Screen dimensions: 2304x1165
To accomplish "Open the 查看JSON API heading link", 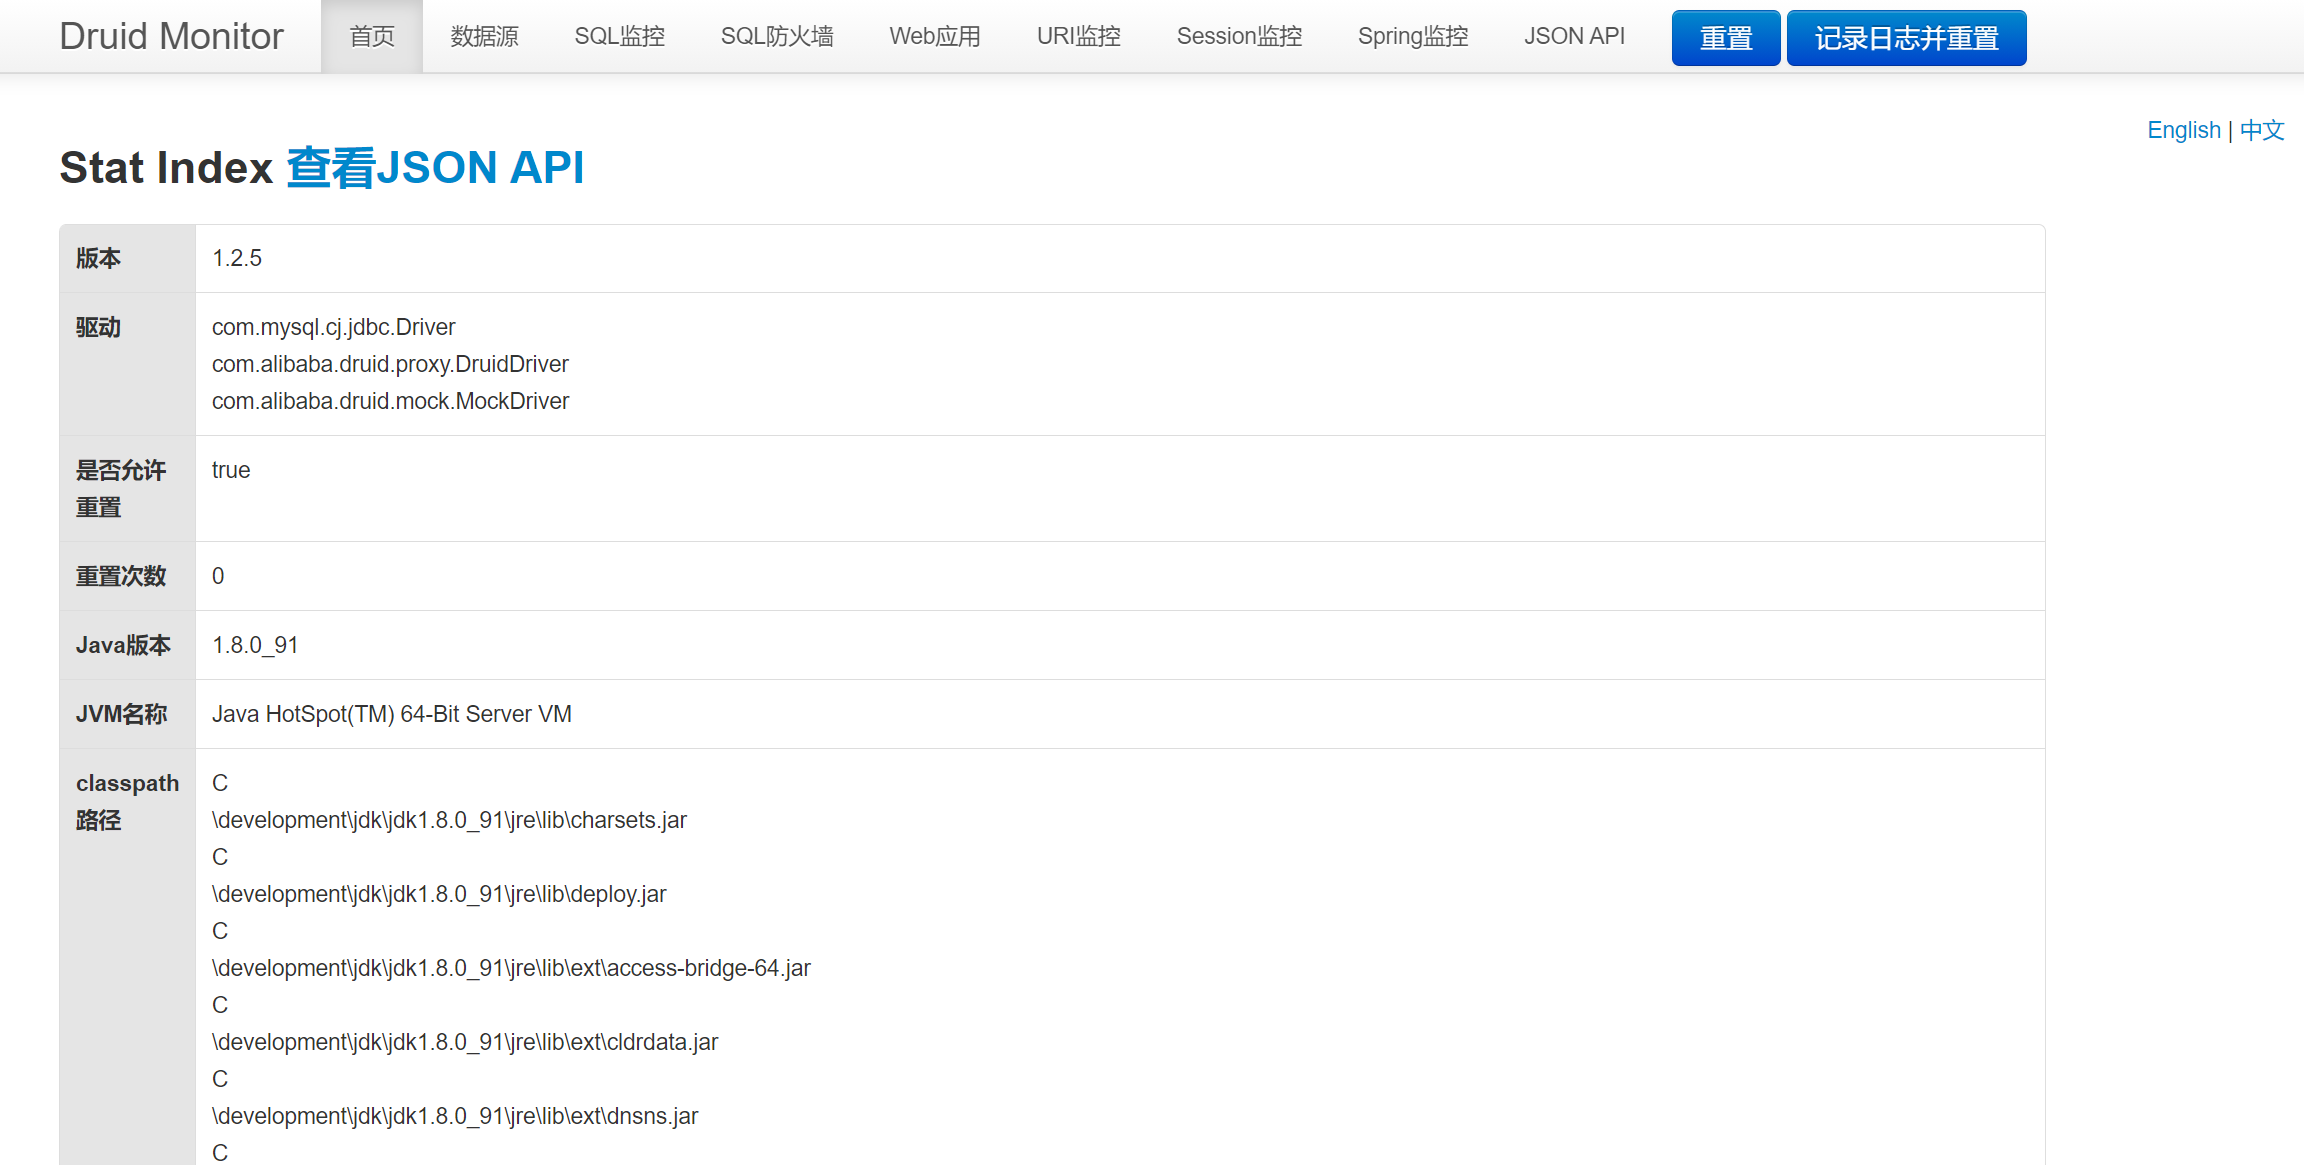I will 435,167.
